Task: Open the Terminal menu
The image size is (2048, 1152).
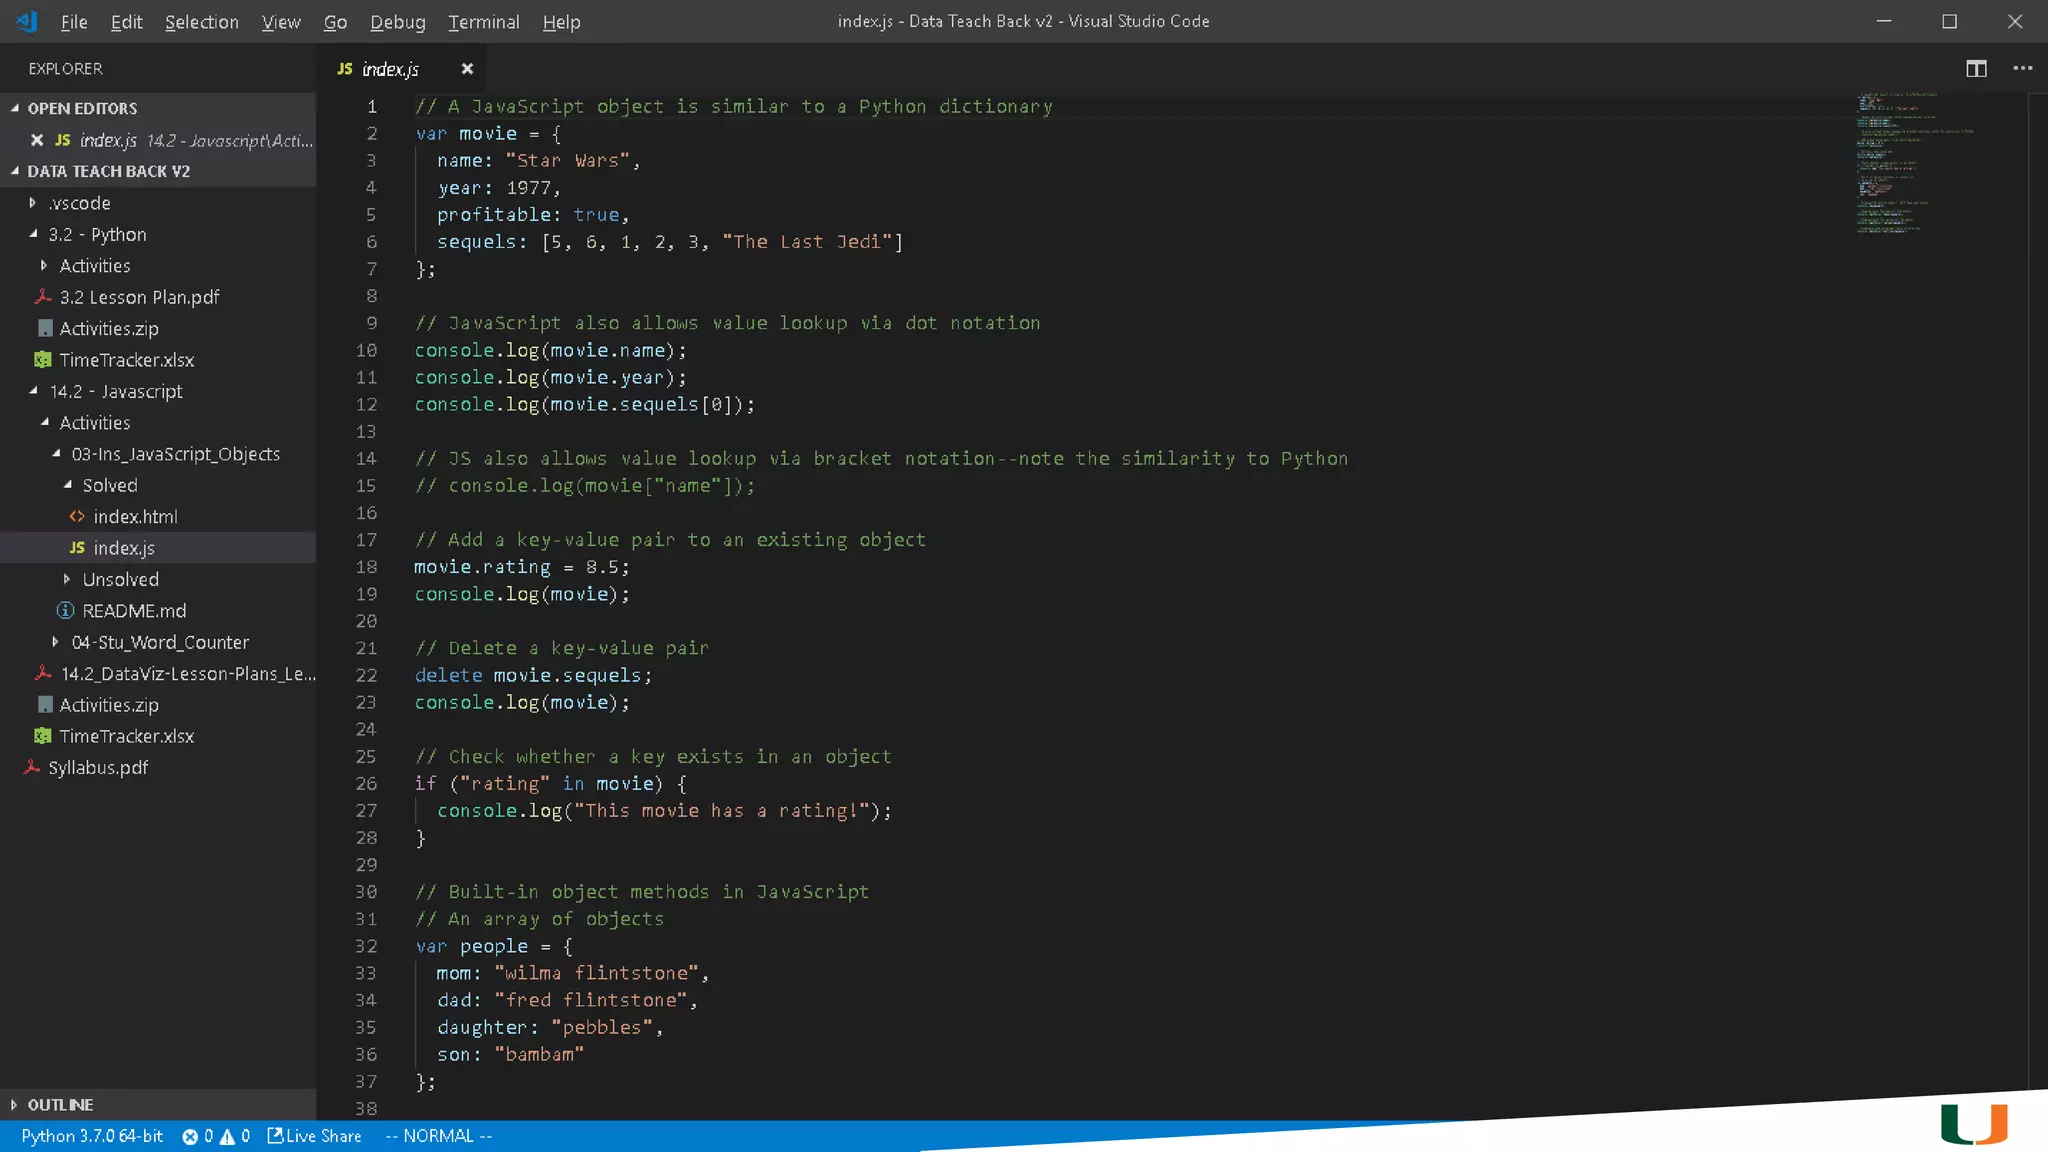Action: pyautogui.click(x=483, y=22)
